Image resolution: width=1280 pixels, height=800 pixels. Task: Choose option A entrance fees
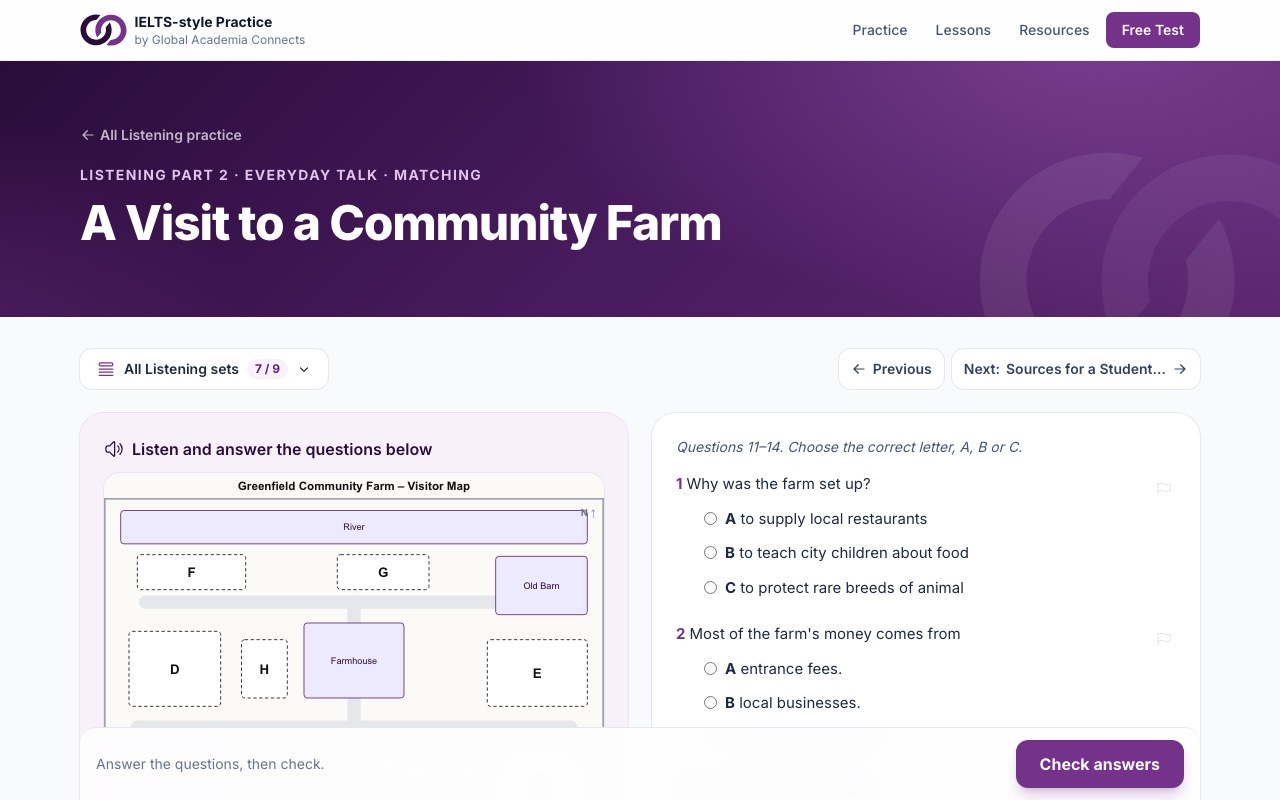[710, 669]
